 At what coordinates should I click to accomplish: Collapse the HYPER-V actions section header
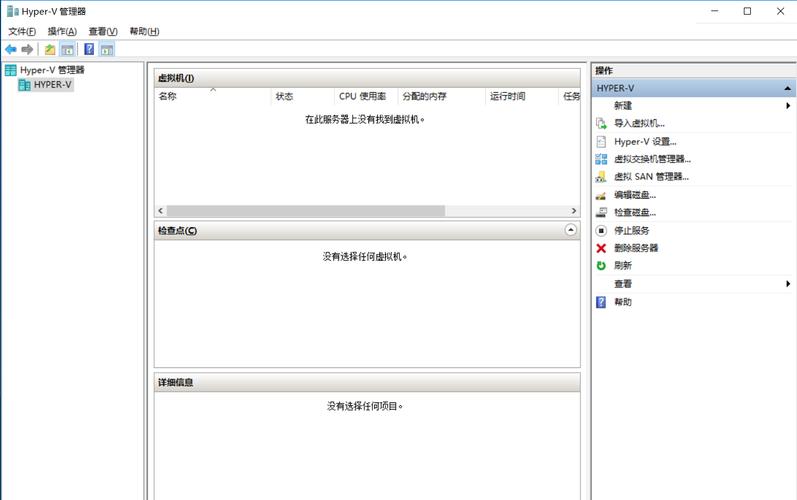[787, 88]
